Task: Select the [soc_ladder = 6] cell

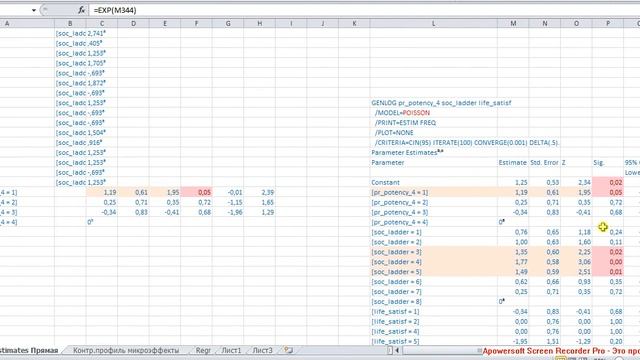Action: click(x=433, y=282)
